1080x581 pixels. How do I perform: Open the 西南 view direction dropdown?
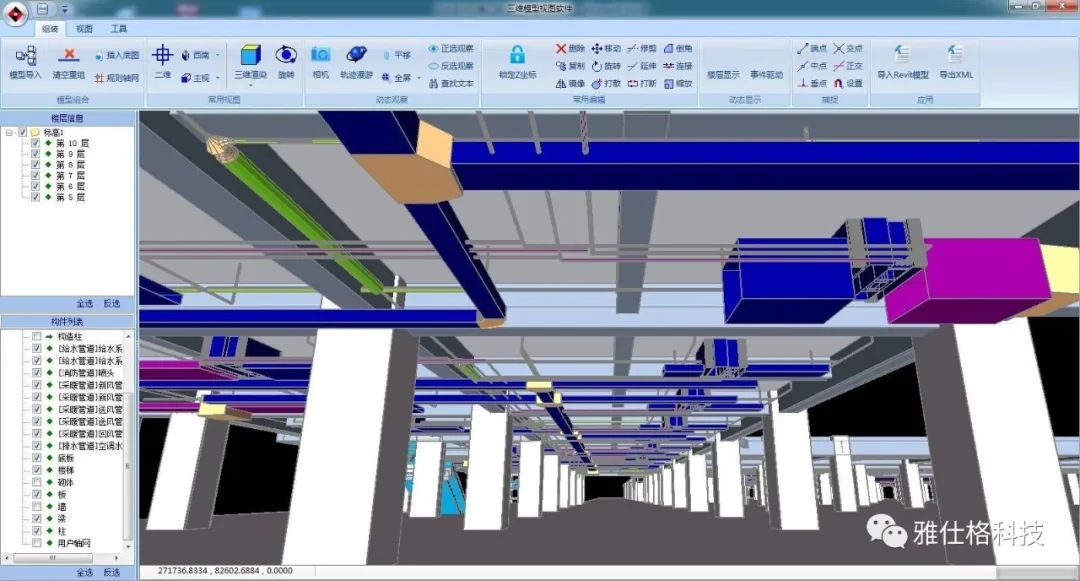(x=218, y=55)
